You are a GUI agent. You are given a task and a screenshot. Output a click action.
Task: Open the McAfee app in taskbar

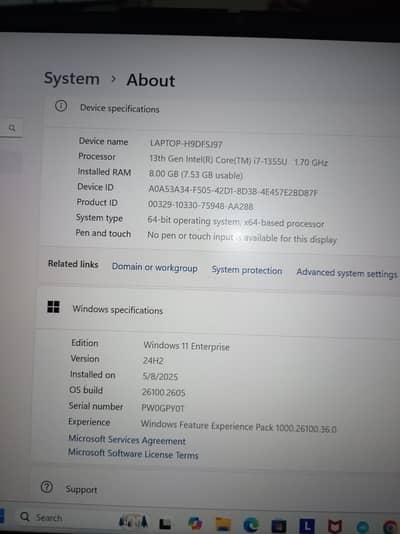pos(334,527)
